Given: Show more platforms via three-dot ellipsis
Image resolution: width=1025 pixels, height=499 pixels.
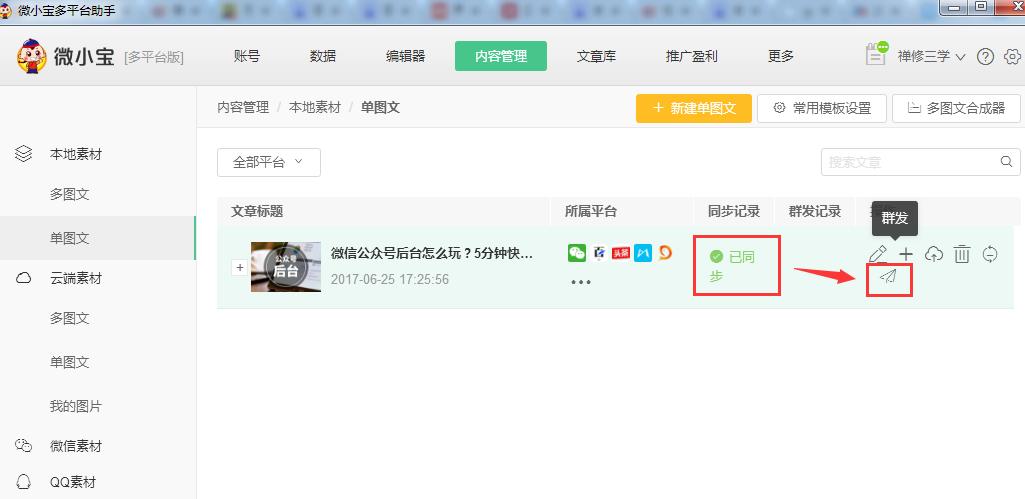Looking at the screenshot, I should (581, 283).
